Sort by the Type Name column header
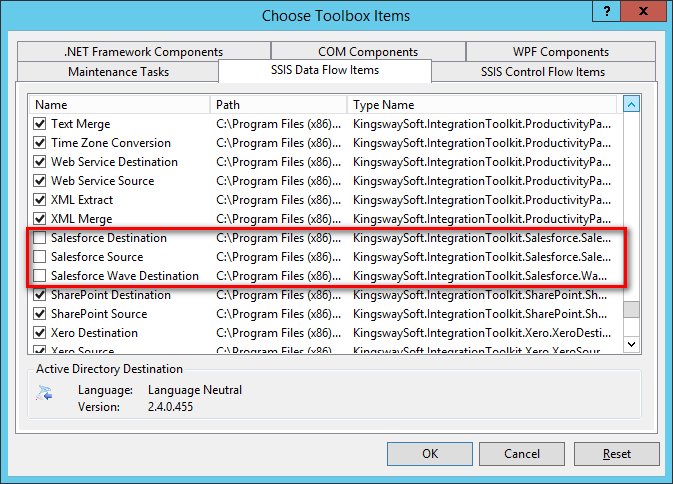 (x=482, y=105)
